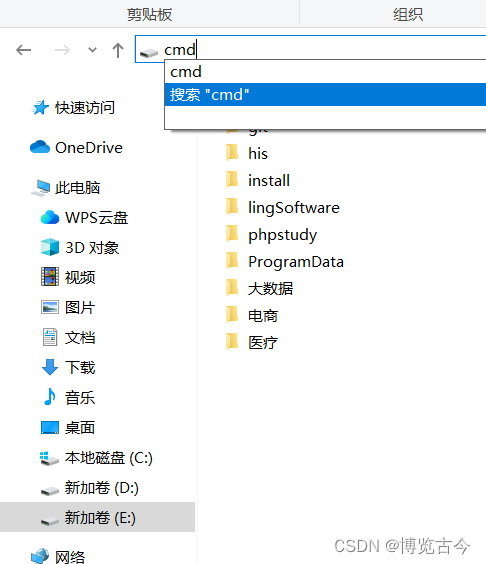Click the 剪贴板 ribbon group label
This screenshot has width=486, height=564.
pos(150,15)
